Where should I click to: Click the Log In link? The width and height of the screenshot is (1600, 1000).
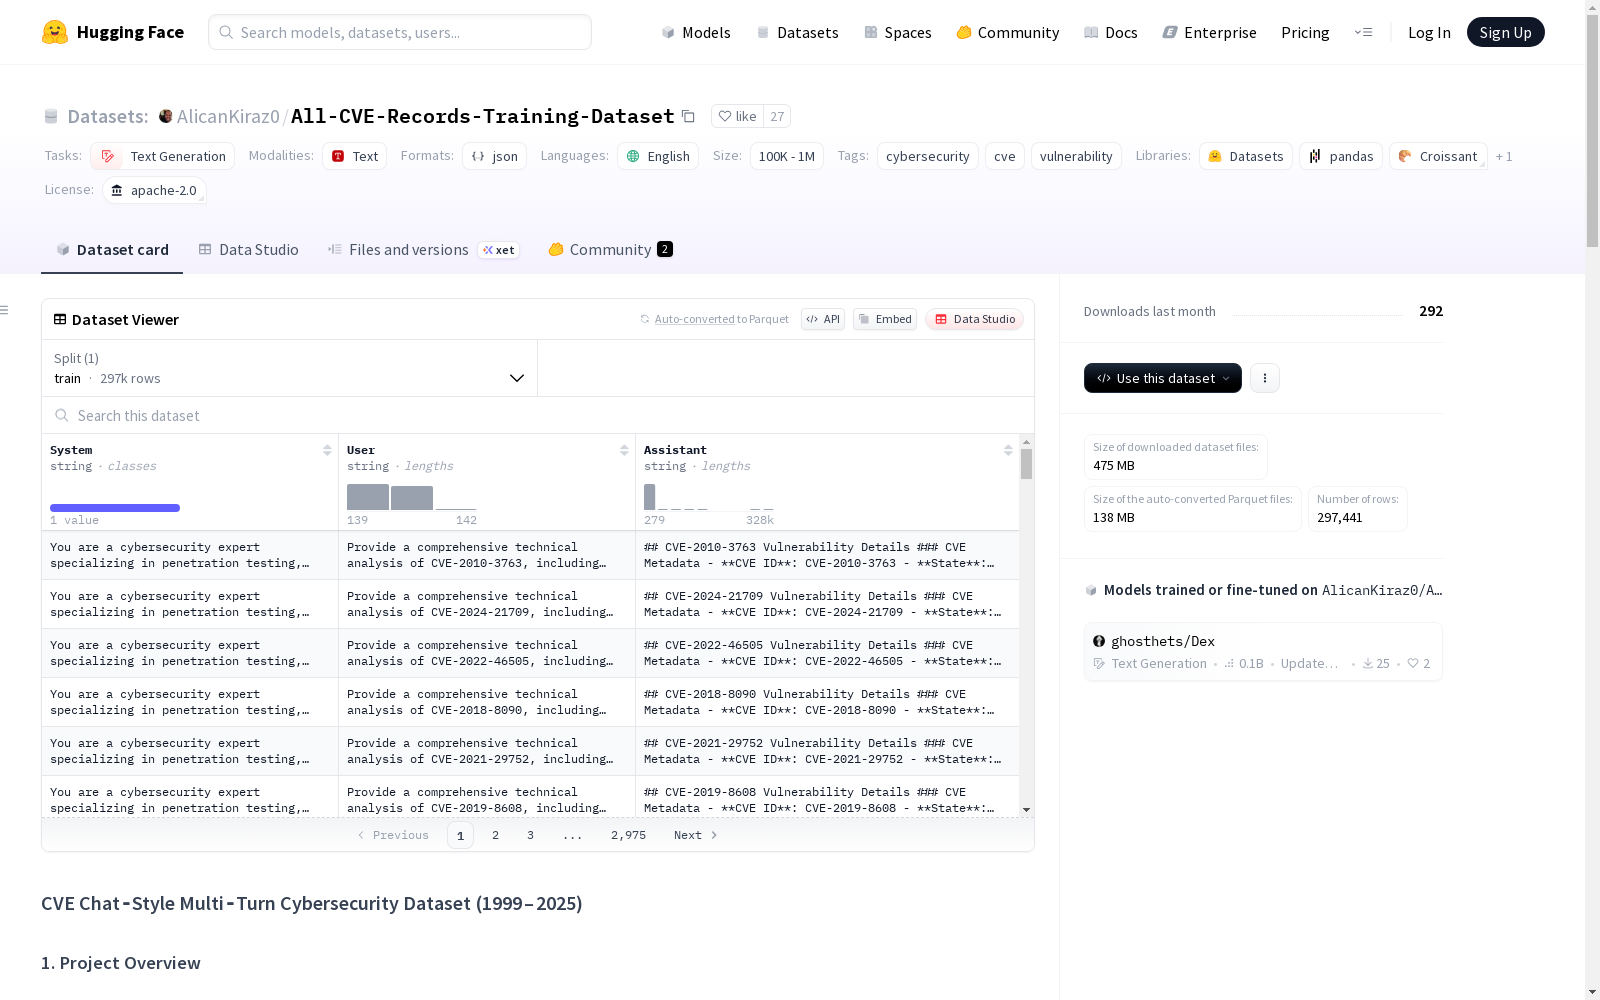click(x=1429, y=32)
